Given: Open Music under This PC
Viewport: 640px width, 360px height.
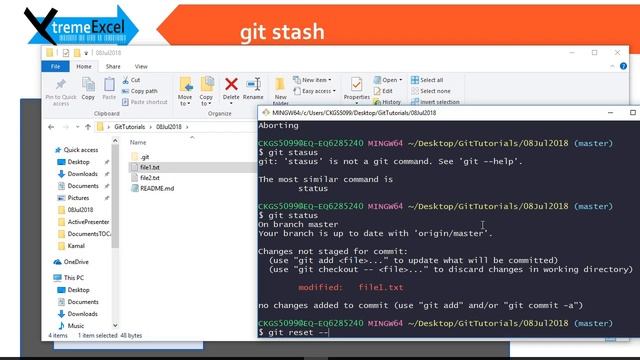Looking at the screenshot, I should (x=76, y=326).
